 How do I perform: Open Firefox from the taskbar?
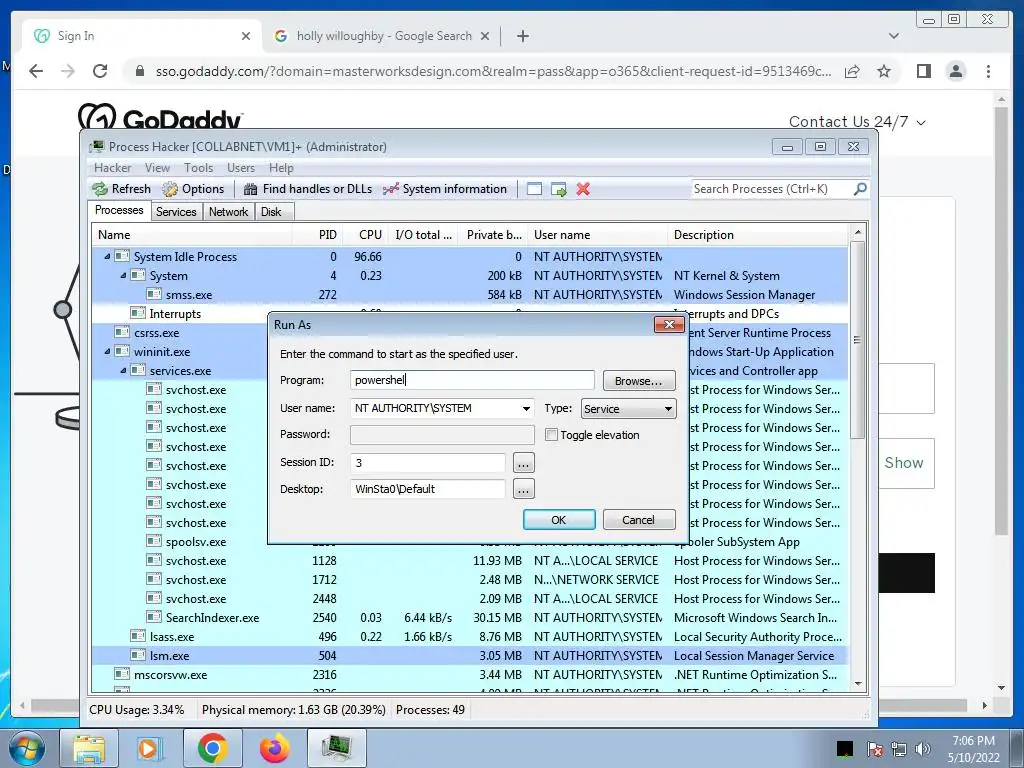(x=274, y=748)
